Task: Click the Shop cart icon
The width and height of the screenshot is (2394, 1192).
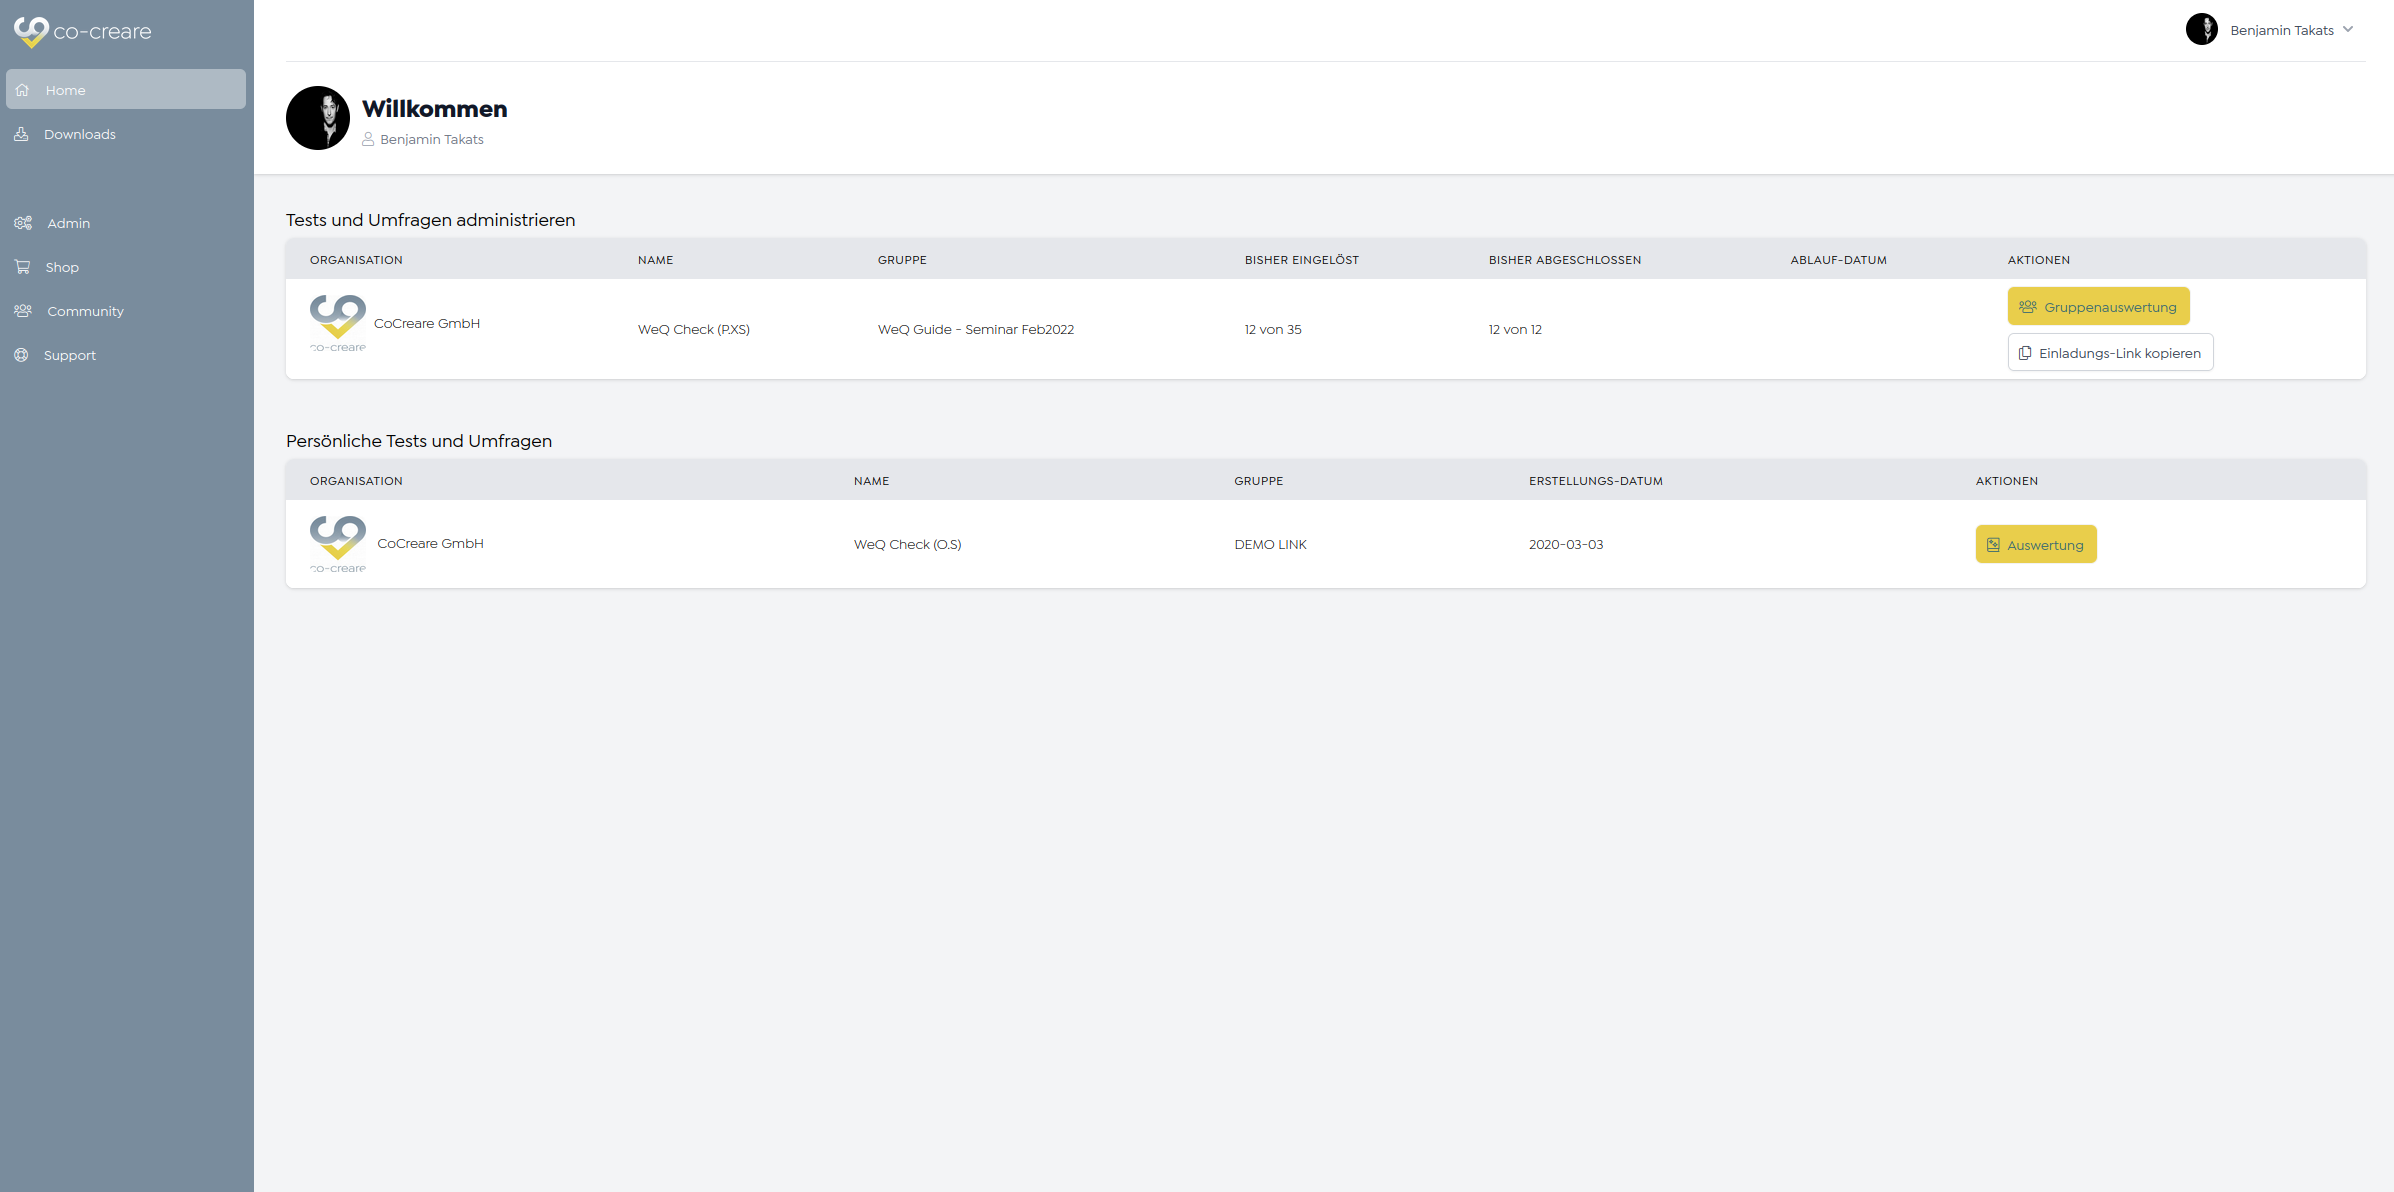Action: (x=22, y=267)
